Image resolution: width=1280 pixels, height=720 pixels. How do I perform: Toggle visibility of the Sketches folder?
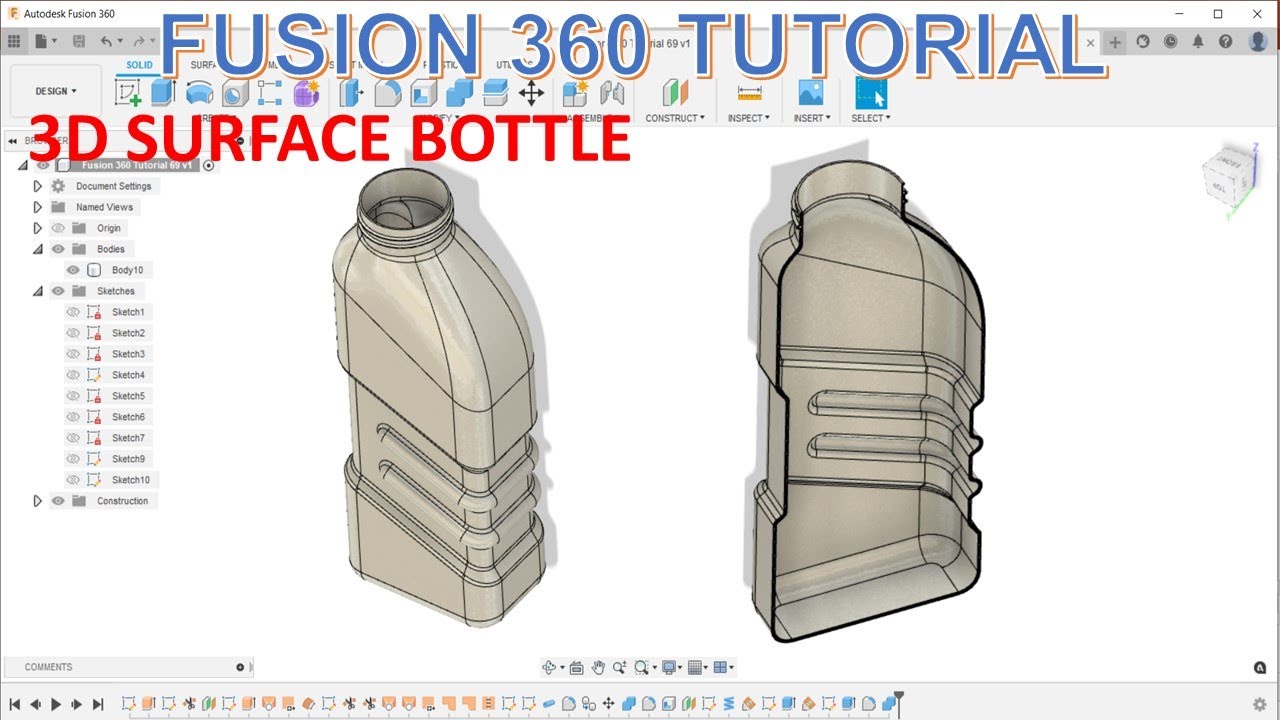click(58, 291)
